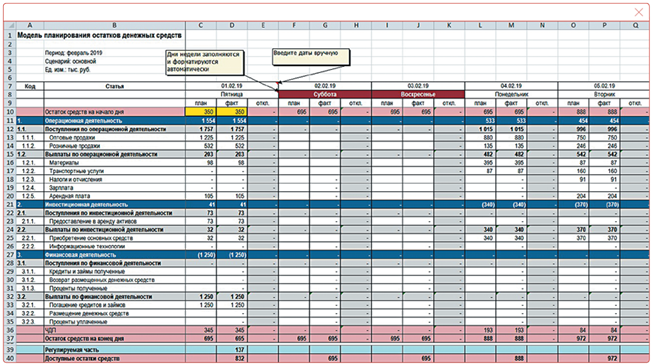This screenshot has width=653, height=364.
Task: Click the 'Статья' header cell
Action: [115, 86]
